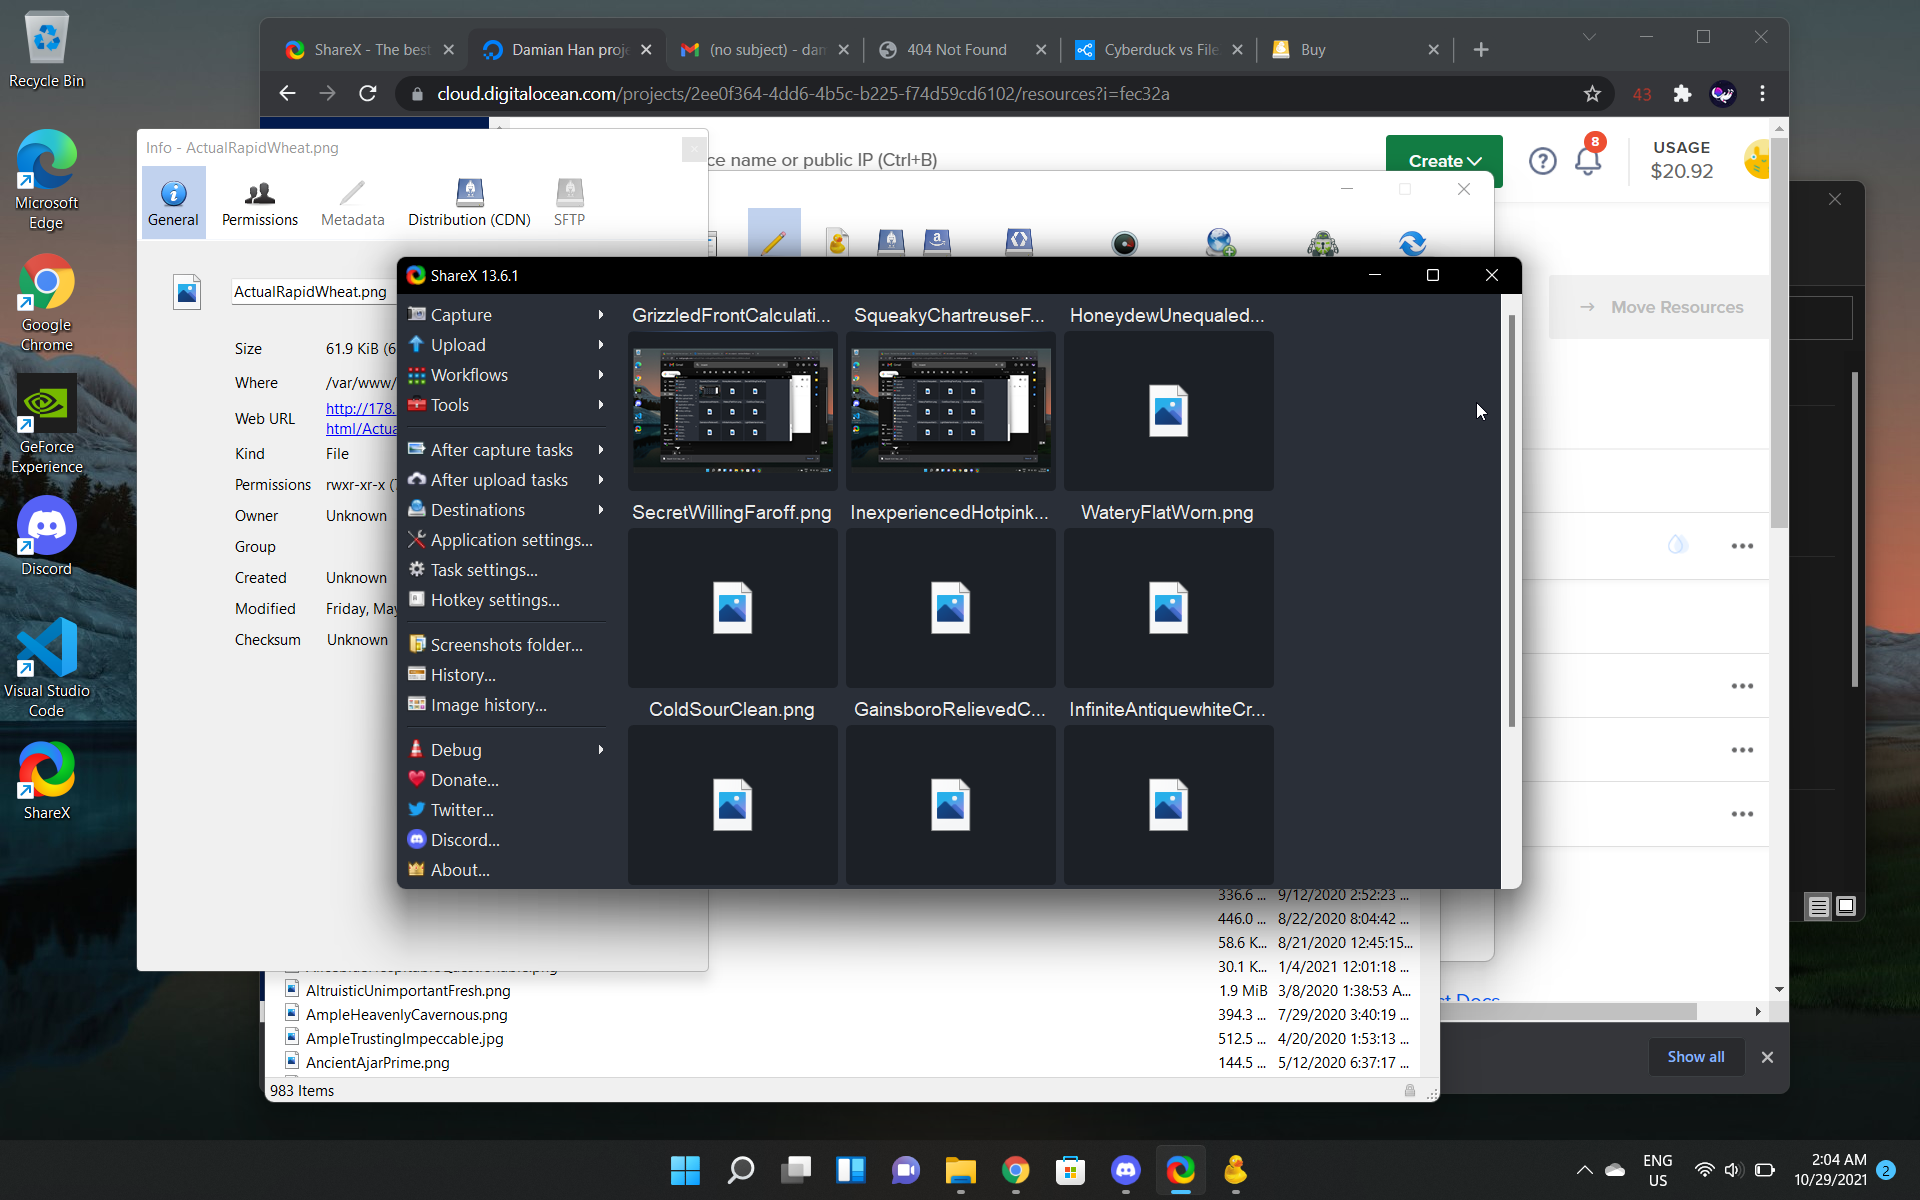This screenshot has width=1920, height=1200.
Task: Click the Show all downloads button
Action: click(x=1695, y=1057)
